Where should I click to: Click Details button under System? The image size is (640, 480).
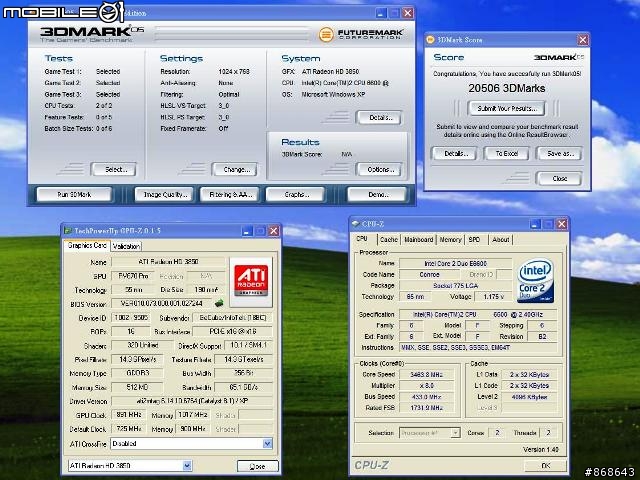379,118
